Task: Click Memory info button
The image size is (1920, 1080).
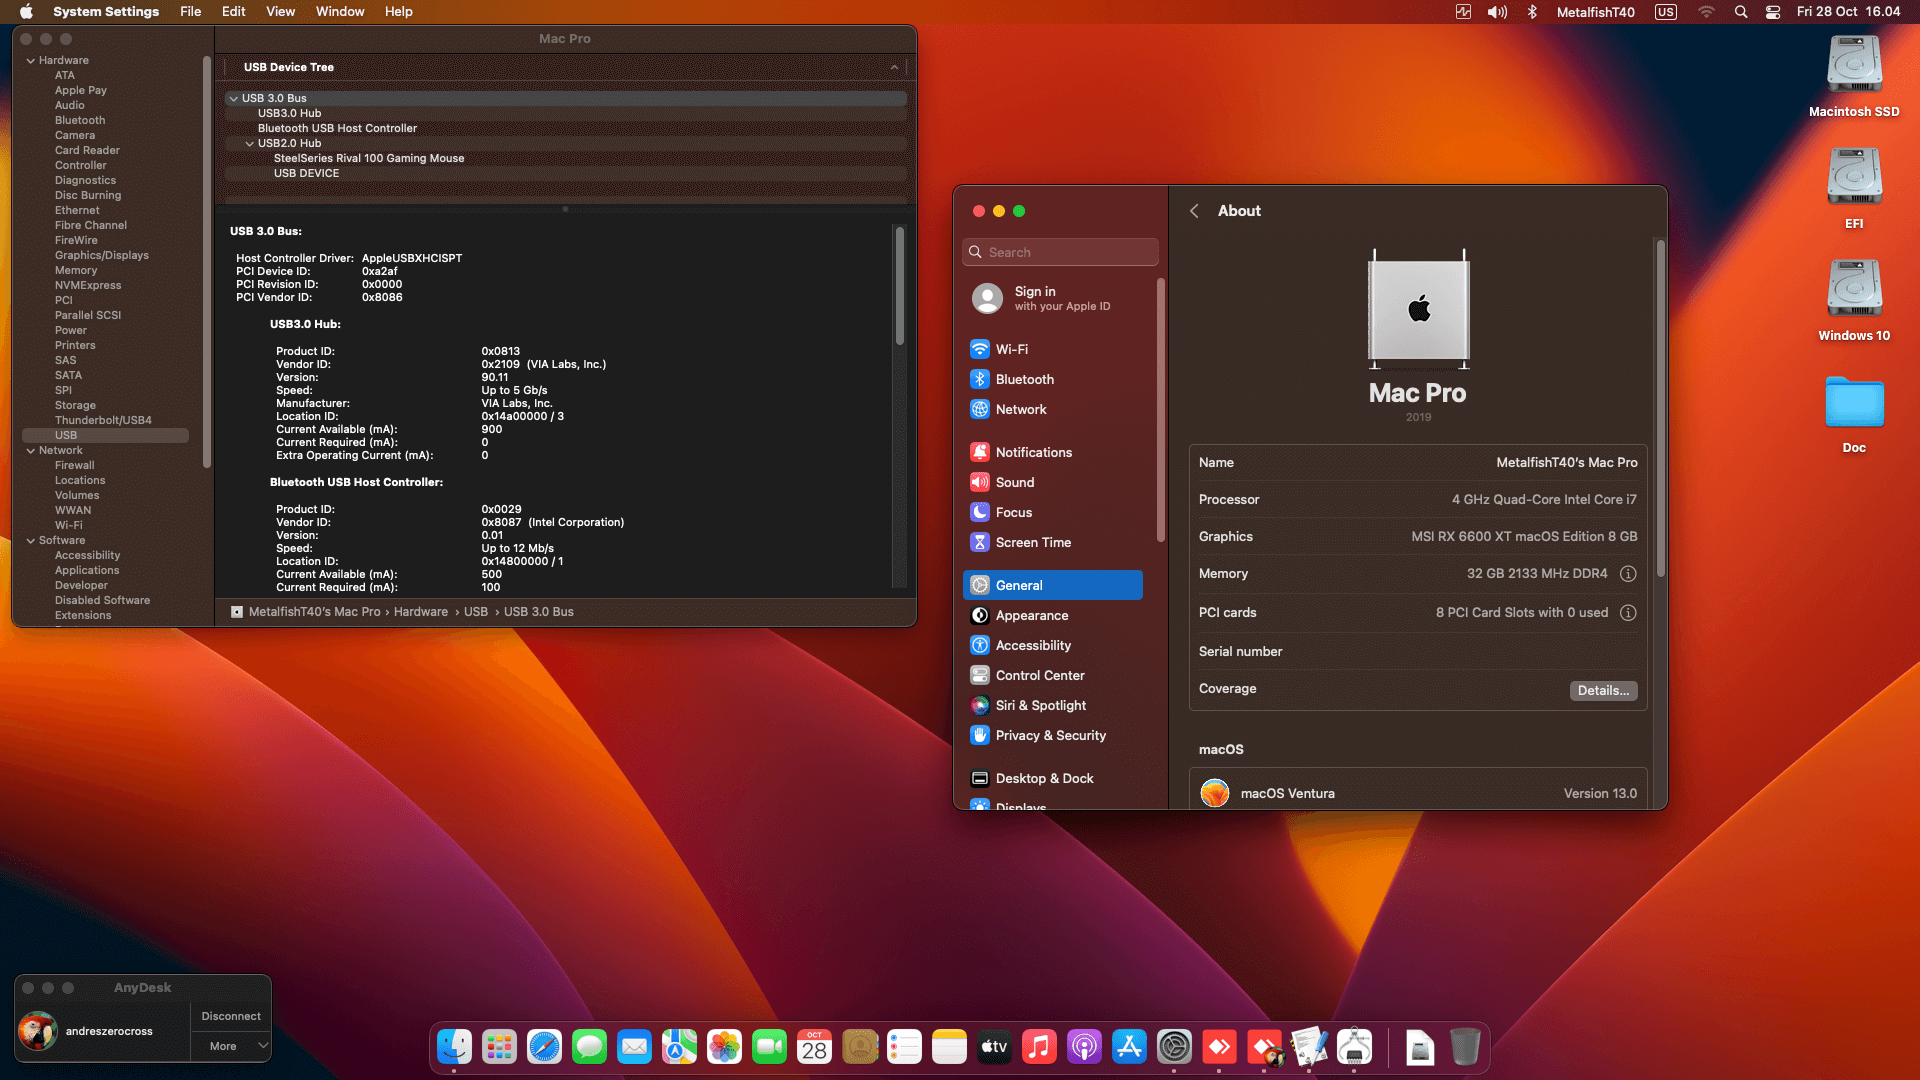Action: point(1628,574)
